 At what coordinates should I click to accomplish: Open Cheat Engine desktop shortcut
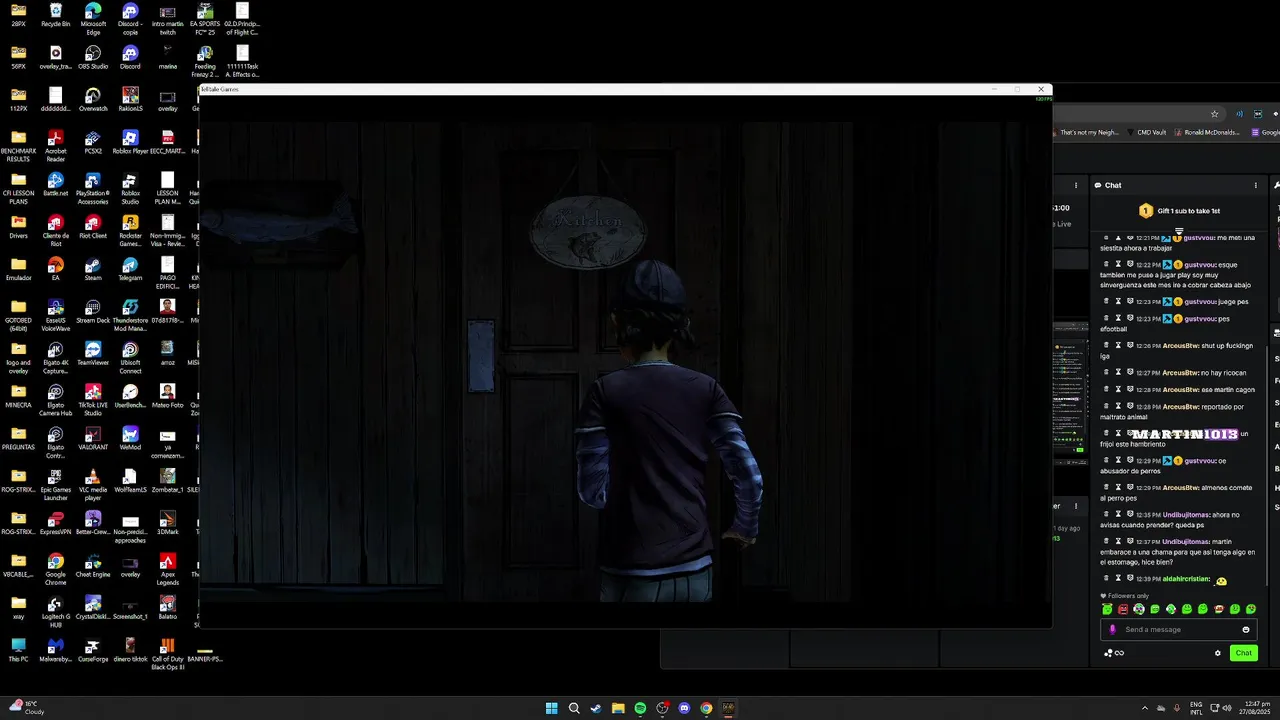point(93,565)
